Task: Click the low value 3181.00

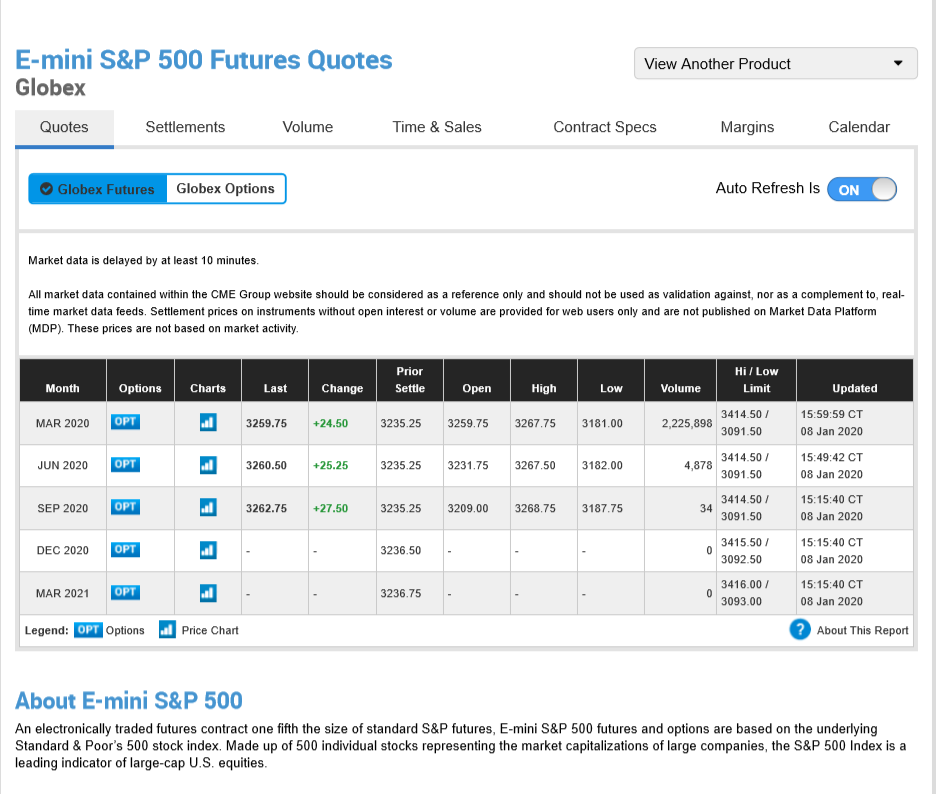Action: coord(602,423)
